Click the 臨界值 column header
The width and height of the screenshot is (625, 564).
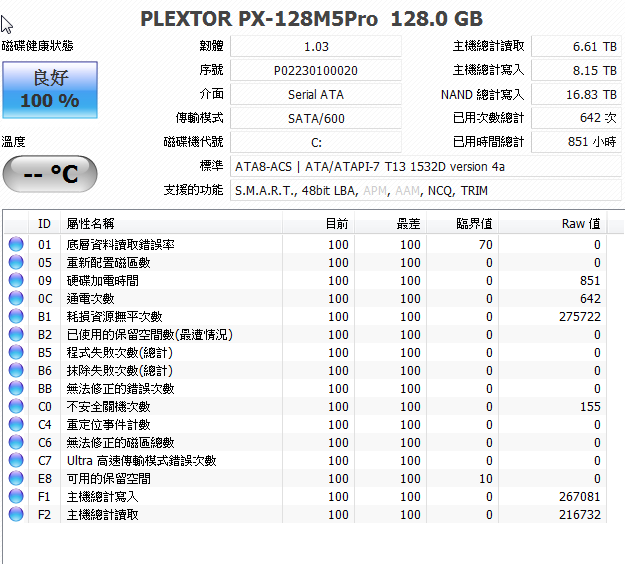(x=462, y=224)
